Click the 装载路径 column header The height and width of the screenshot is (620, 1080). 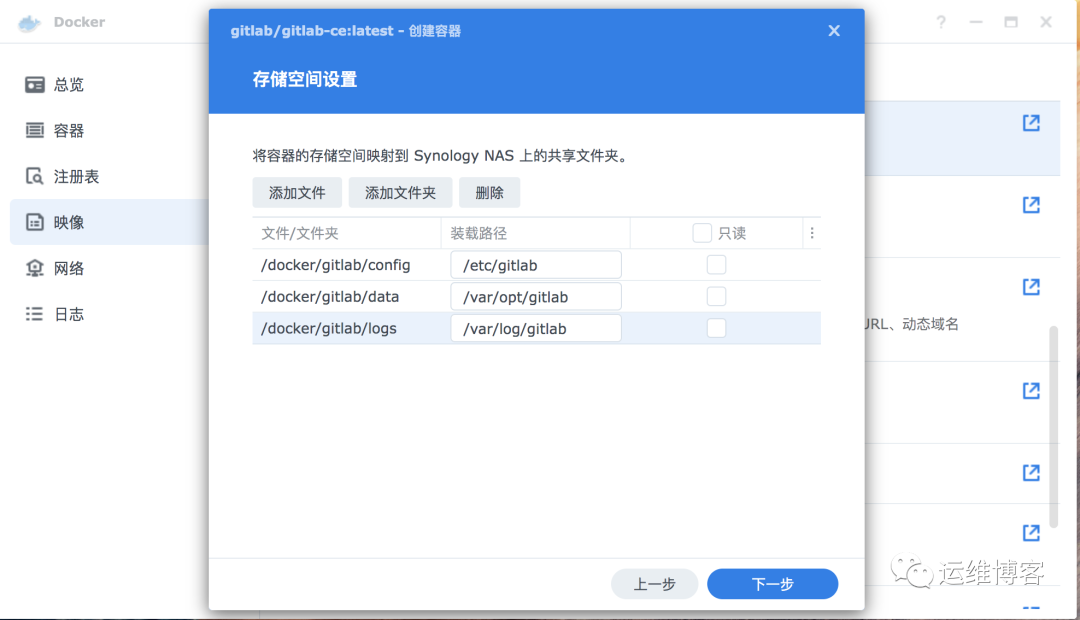click(x=535, y=234)
